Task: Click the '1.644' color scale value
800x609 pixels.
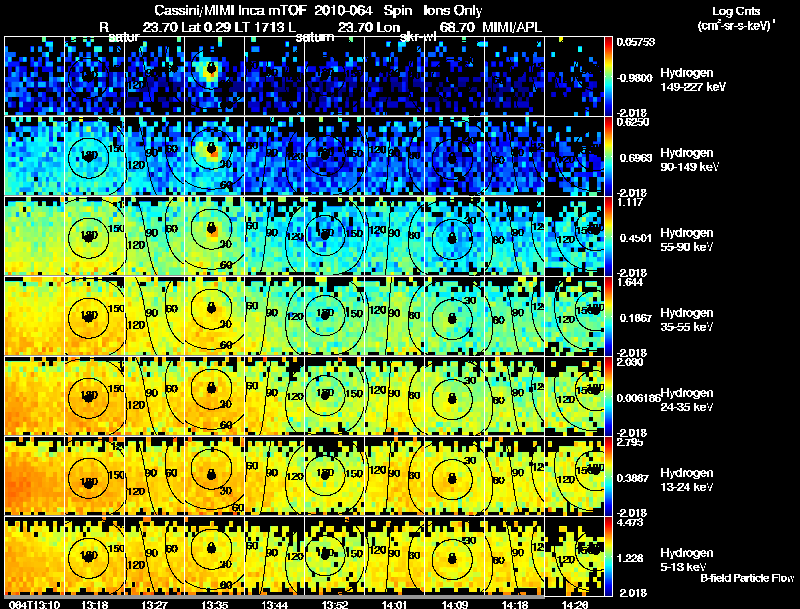Action: (x=630, y=282)
